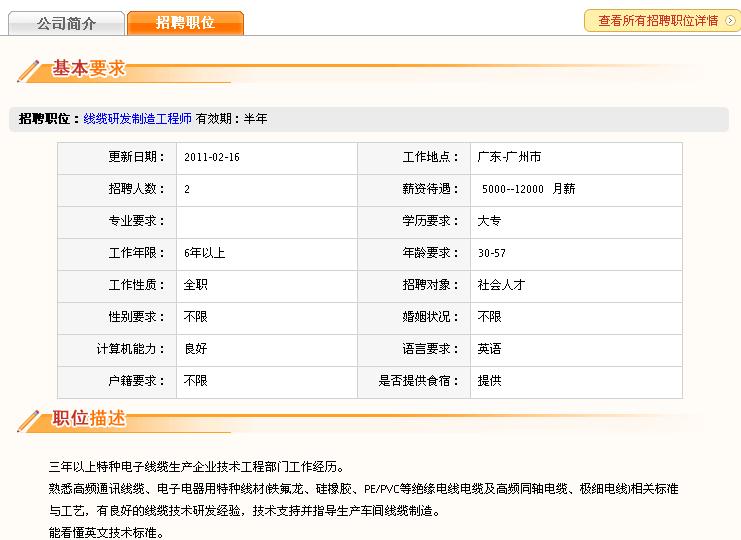The height and width of the screenshot is (540, 741).
Task: Click the age requirement 30-57 value
Action: (491, 253)
